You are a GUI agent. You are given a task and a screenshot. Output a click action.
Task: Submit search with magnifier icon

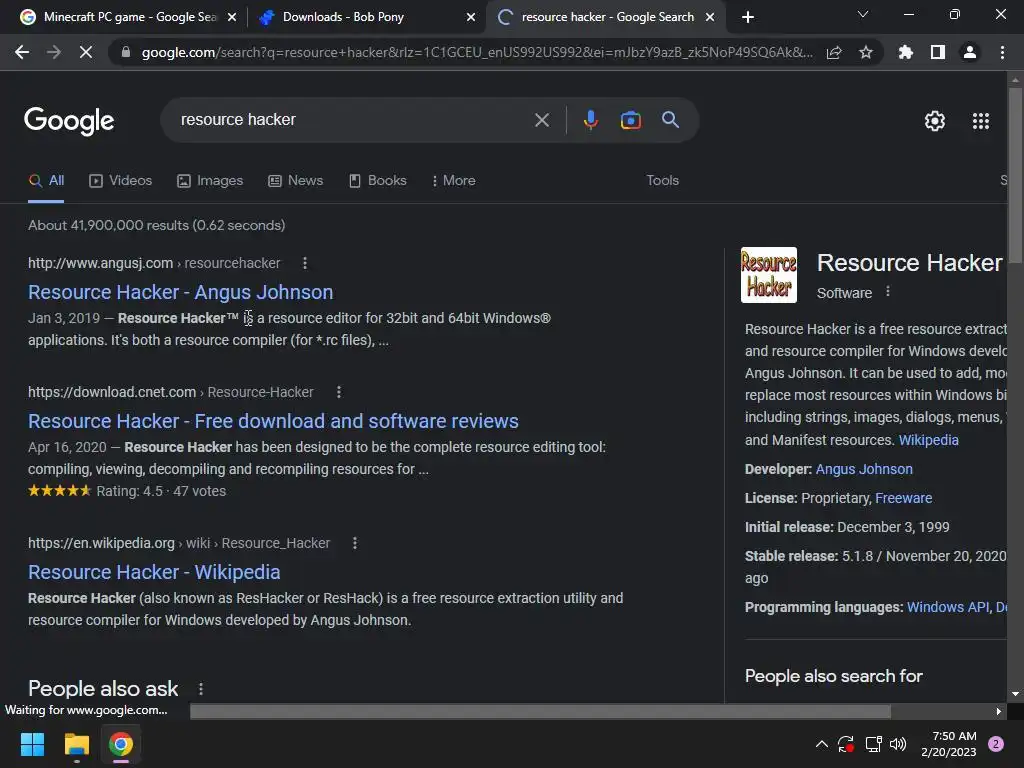[x=670, y=120]
